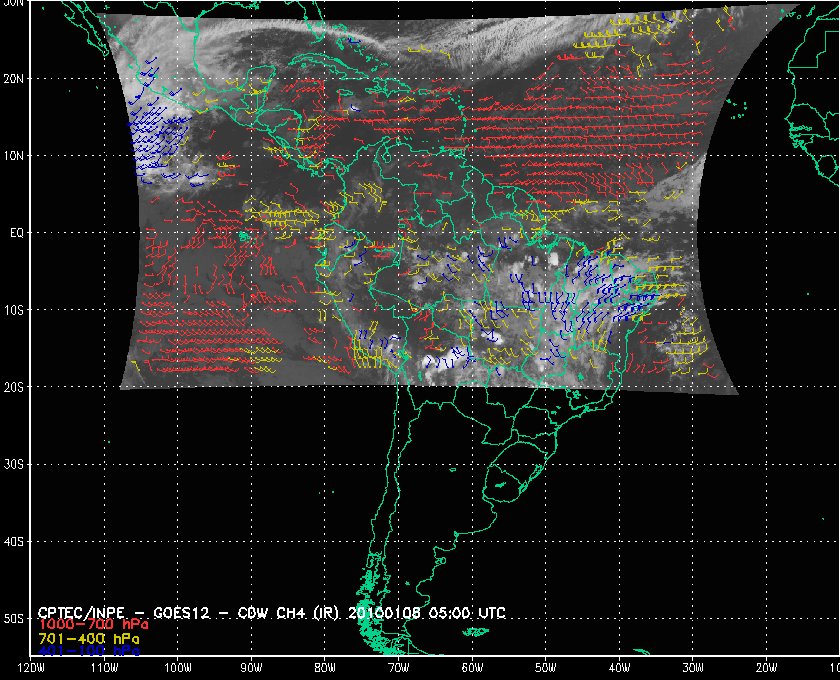Click the 50S latitude label
This screenshot has width=840, height=680.
click(x=13, y=619)
